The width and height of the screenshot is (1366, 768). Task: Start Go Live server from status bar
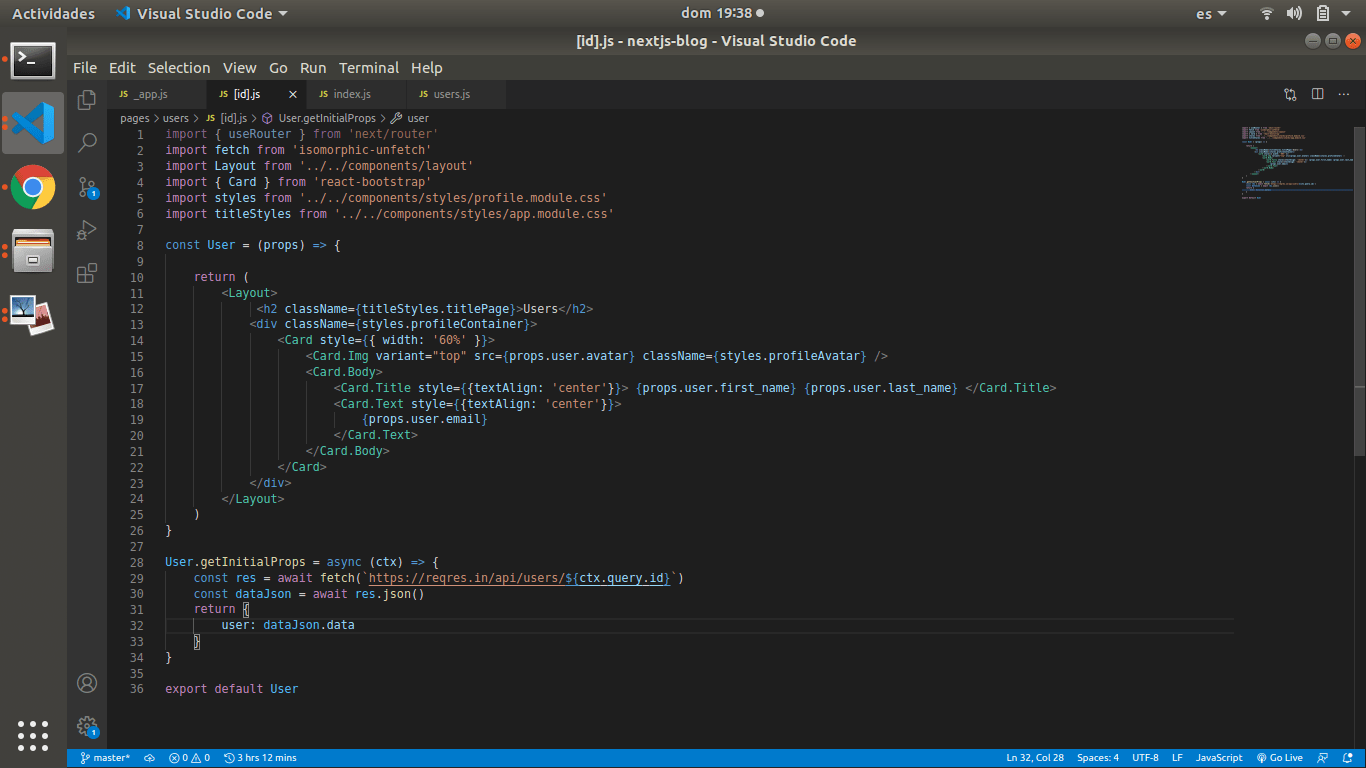(x=1279, y=758)
